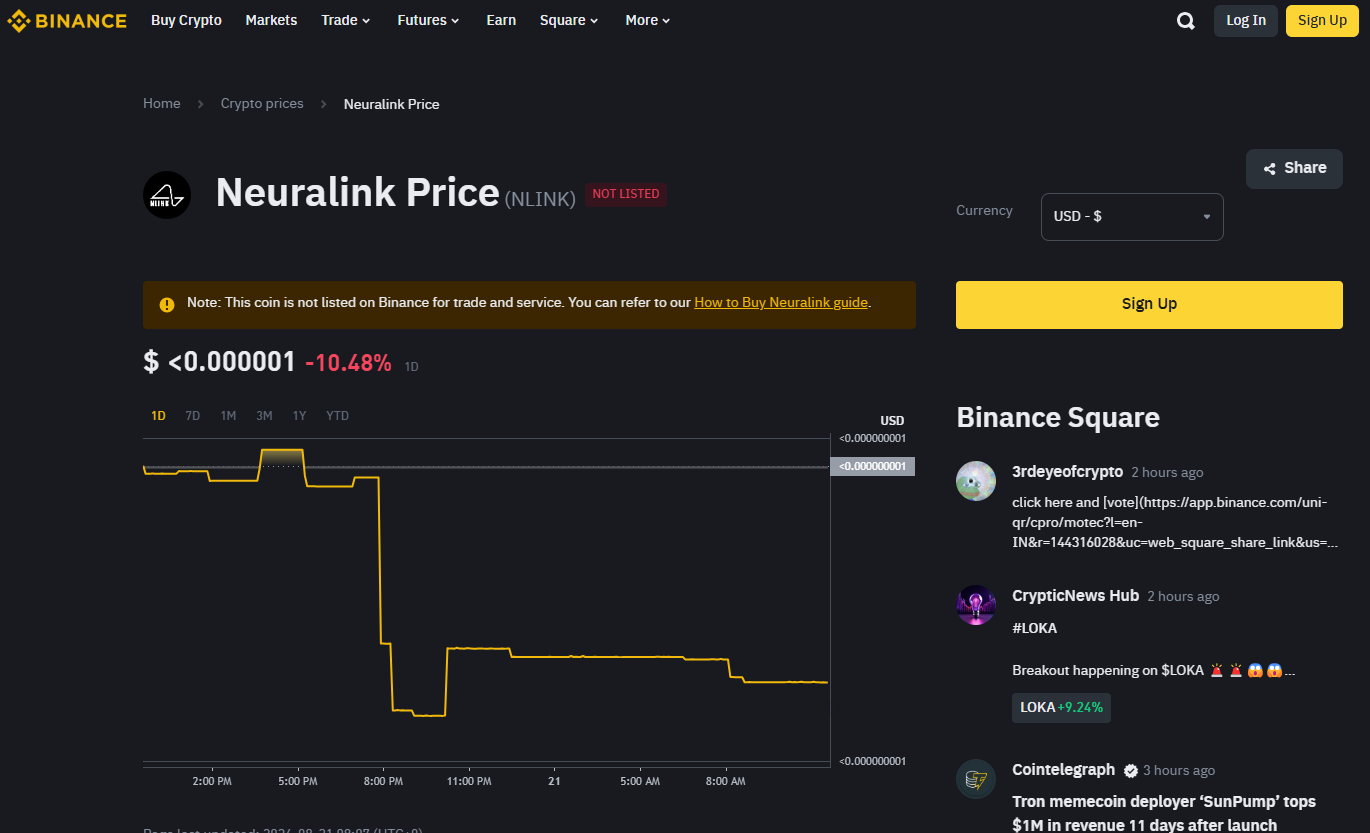1370x833 pixels.
Task: Select the 3M chart range
Action: click(x=264, y=416)
